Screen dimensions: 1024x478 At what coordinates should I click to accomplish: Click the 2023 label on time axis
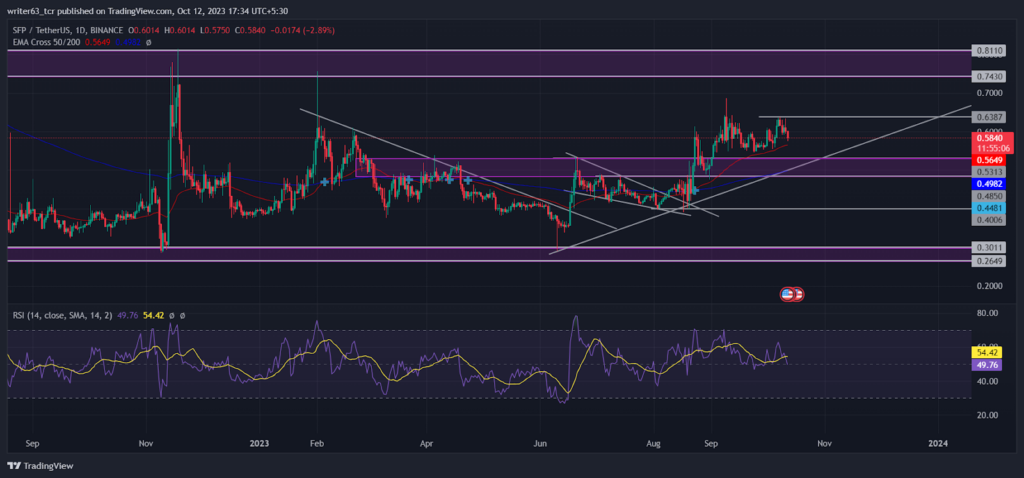(x=259, y=443)
